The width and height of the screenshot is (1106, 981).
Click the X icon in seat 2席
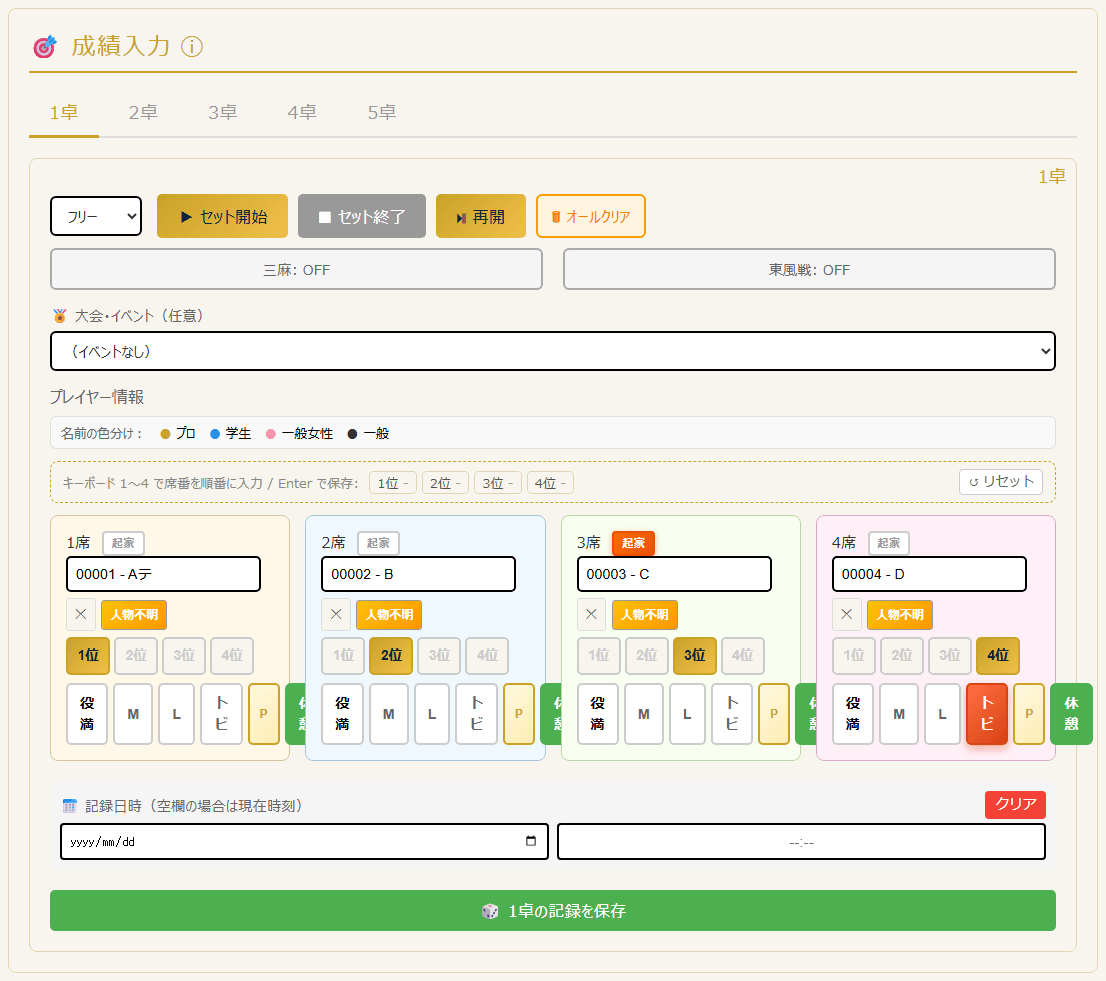(x=336, y=614)
